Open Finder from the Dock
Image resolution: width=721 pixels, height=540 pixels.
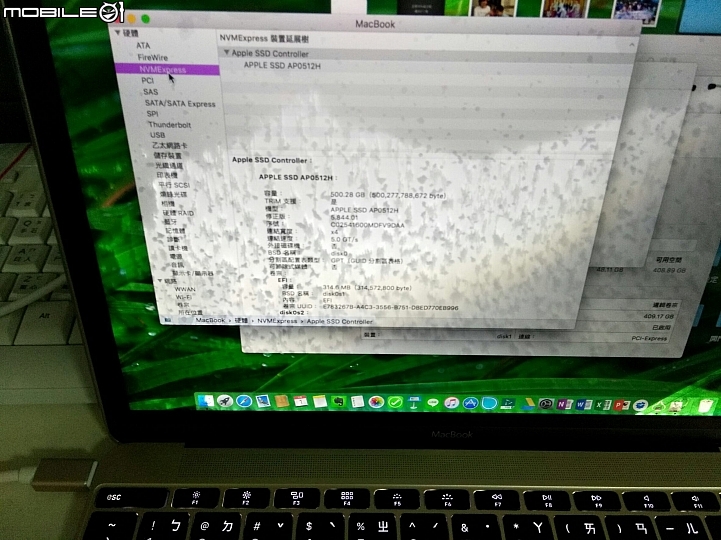tap(206, 401)
